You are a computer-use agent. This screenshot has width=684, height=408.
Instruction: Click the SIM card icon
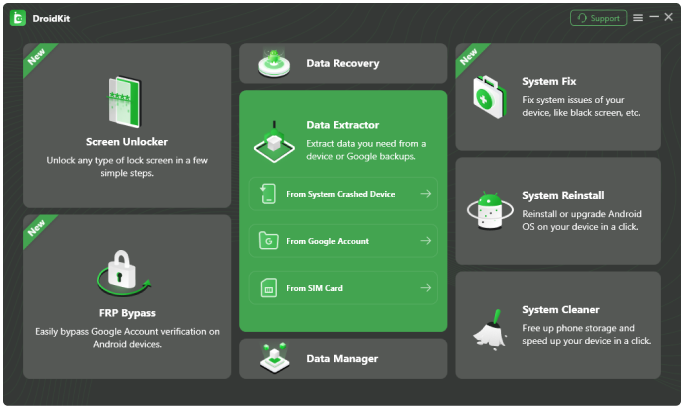pos(269,288)
